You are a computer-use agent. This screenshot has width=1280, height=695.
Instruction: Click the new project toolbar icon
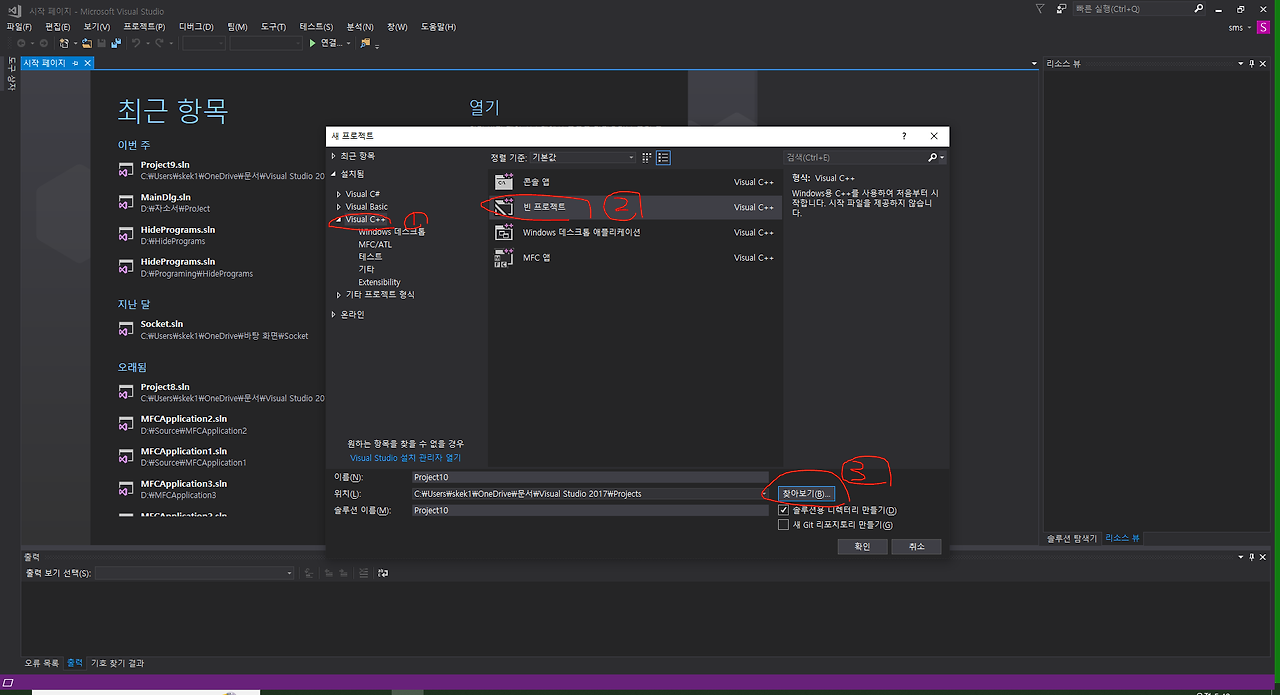pos(66,43)
